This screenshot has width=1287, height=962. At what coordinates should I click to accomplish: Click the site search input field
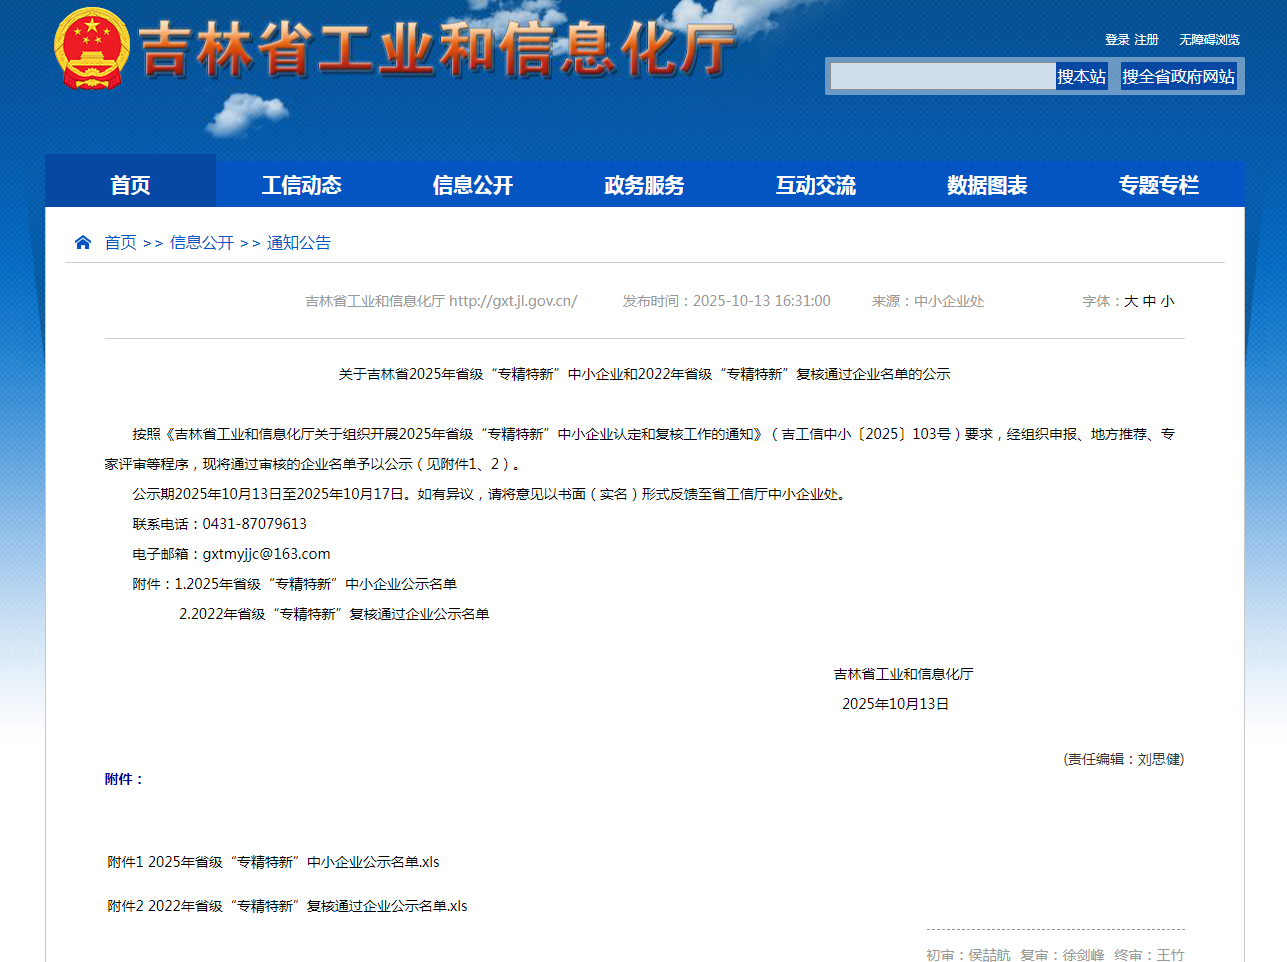pos(940,75)
